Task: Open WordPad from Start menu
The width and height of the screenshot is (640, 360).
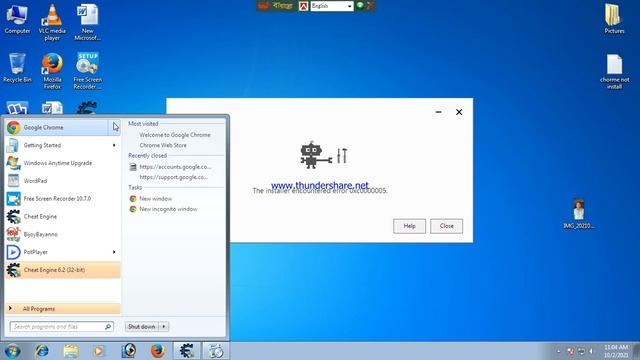Action: click(63, 181)
